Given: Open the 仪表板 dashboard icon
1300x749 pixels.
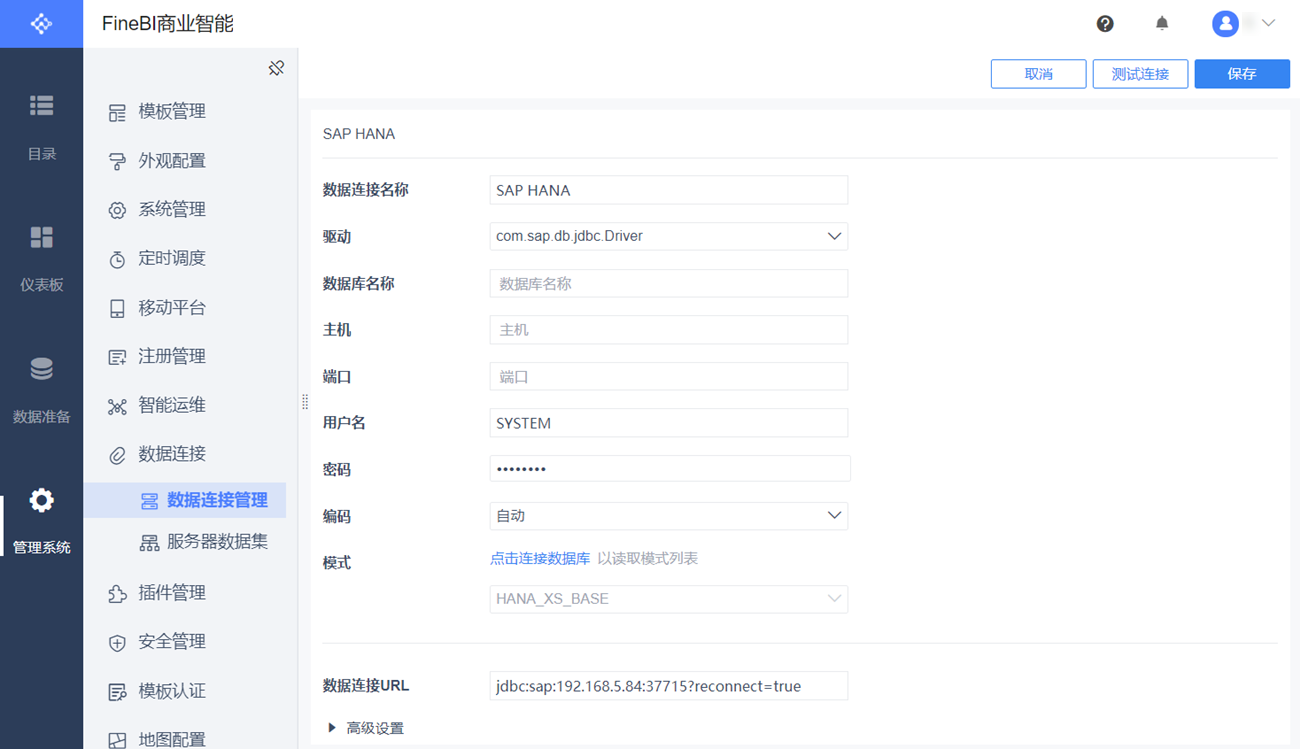Looking at the screenshot, I should pos(41,237).
